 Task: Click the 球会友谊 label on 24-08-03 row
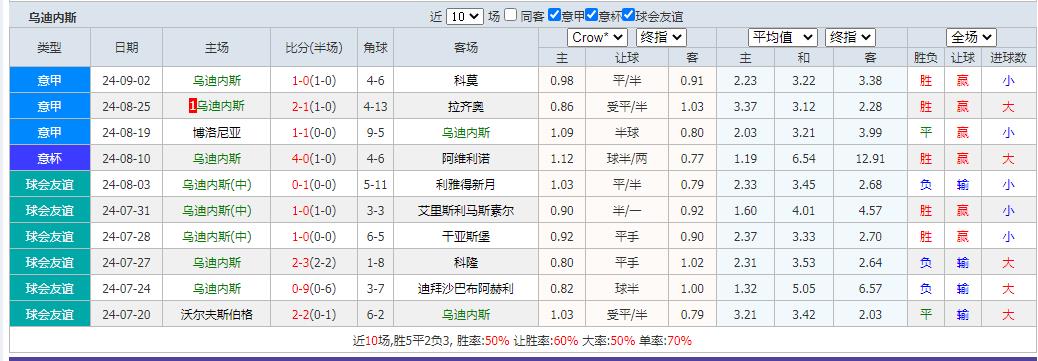pos(50,185)
